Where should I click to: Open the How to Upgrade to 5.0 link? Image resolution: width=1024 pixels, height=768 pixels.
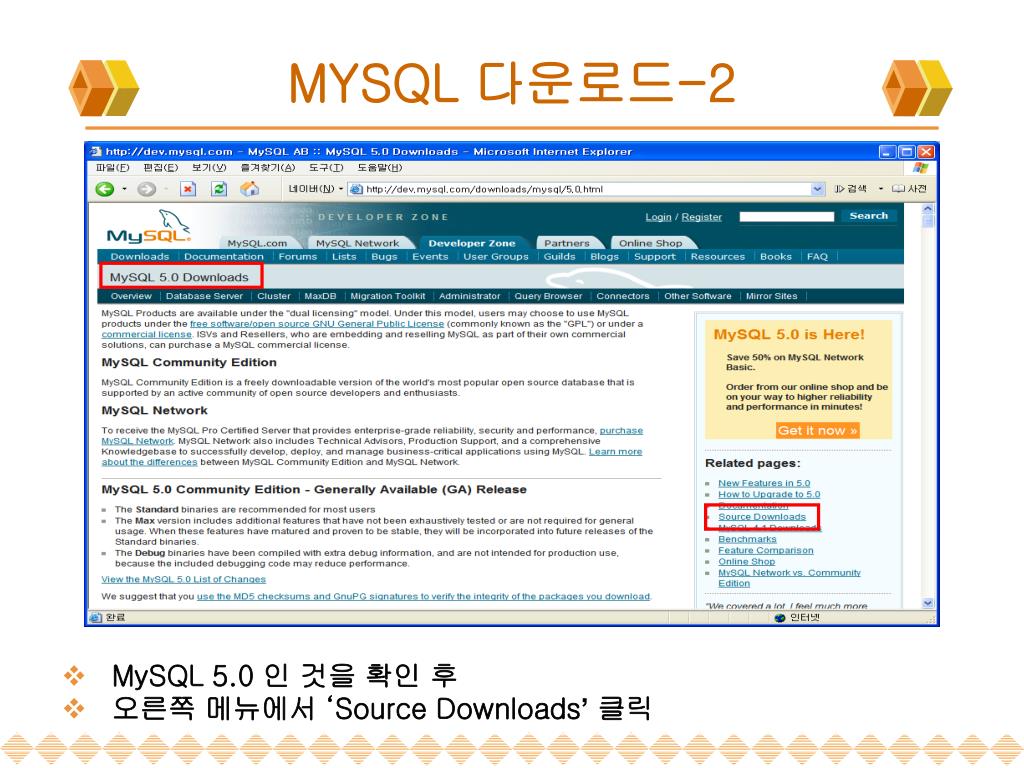coord(769,494)
